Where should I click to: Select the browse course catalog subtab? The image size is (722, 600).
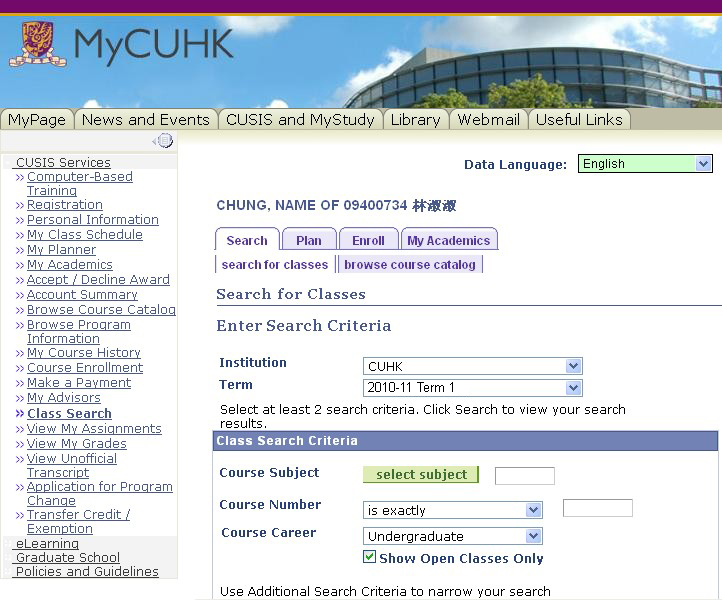click(x=410, y=265)
